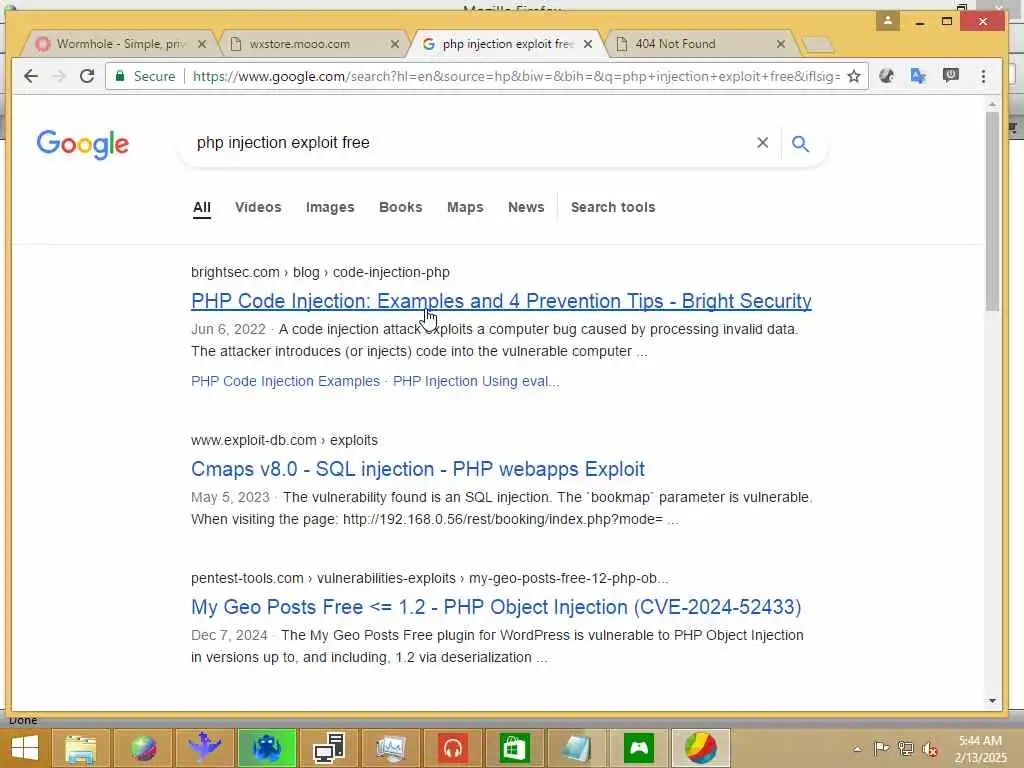This screenshot has width=1024, height=768.
Task: Click the address bar URL
Action: [516, 76]
